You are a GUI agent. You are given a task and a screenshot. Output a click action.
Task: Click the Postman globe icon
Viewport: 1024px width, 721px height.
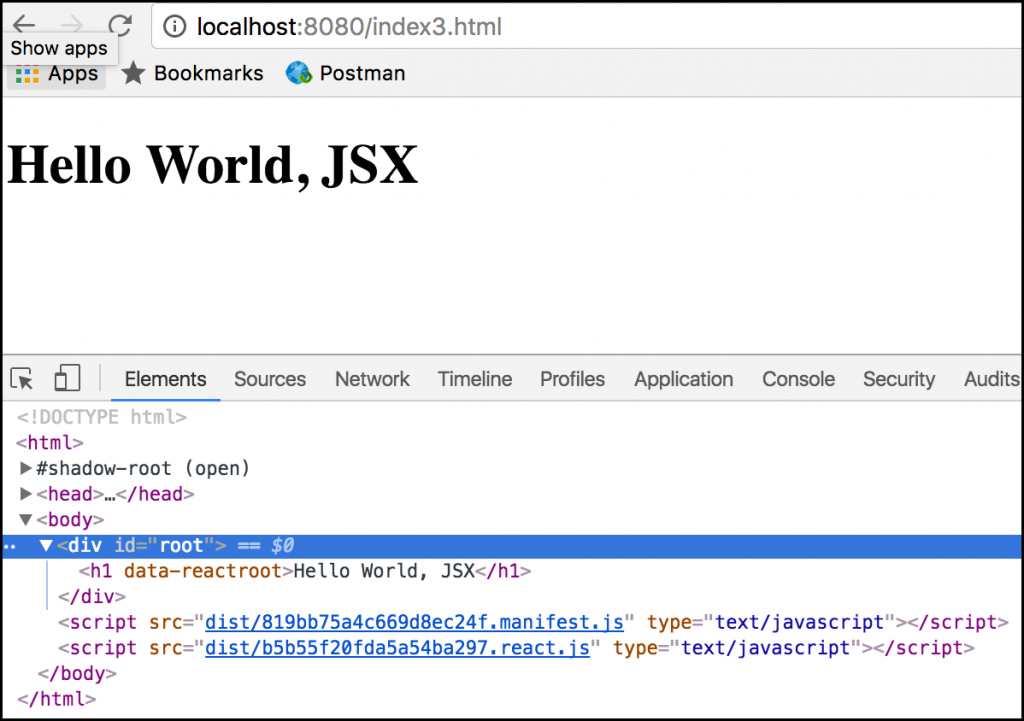[299, 72]
